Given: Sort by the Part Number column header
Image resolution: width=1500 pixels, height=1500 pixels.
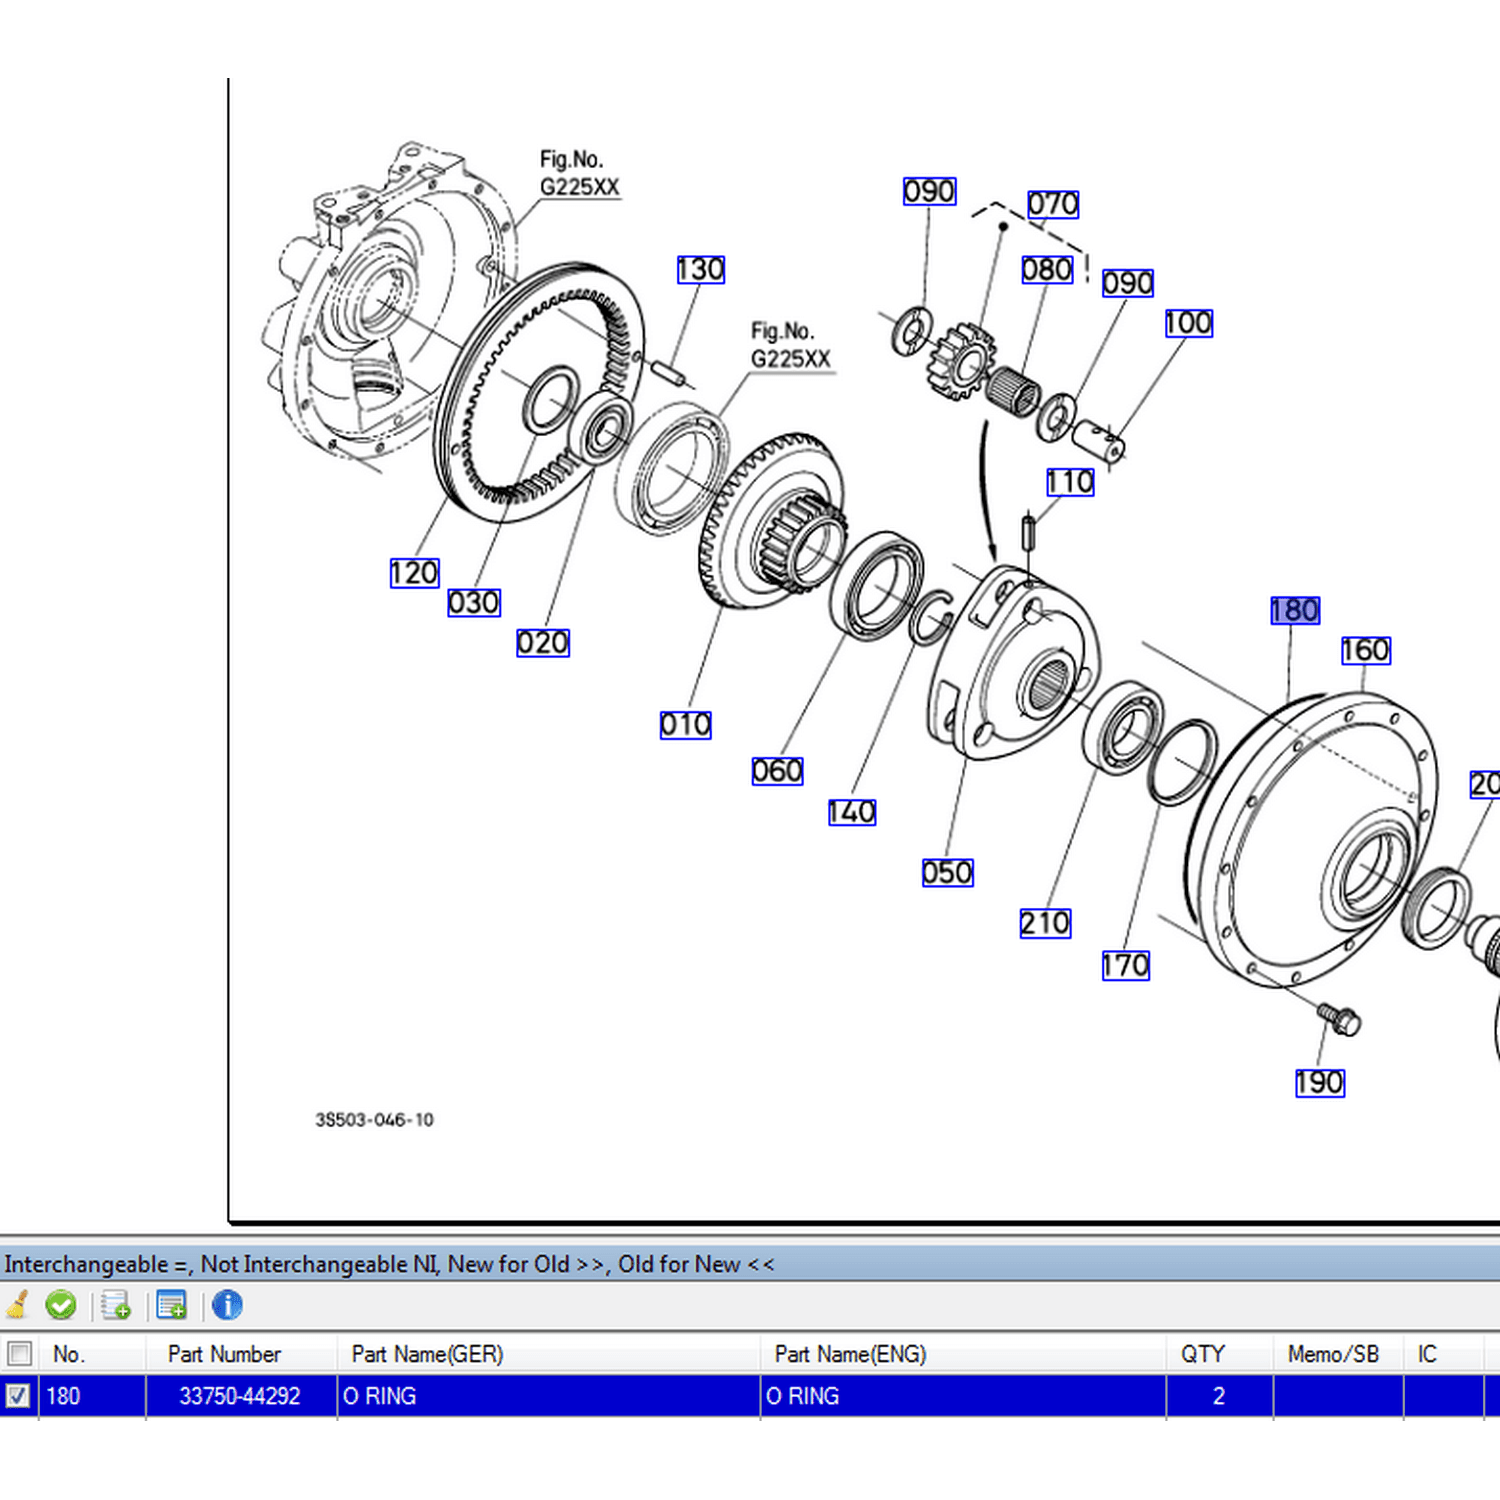Looking at the screenshot, I should point(241,1354).
